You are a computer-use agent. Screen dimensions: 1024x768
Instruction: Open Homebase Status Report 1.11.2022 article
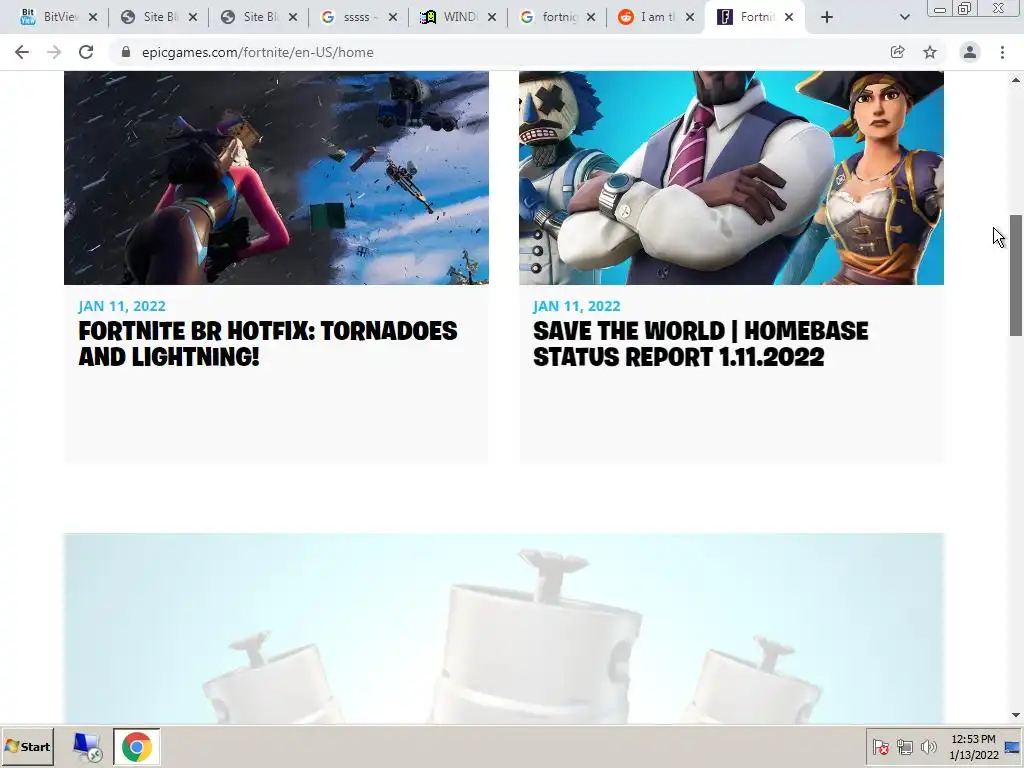700,344
